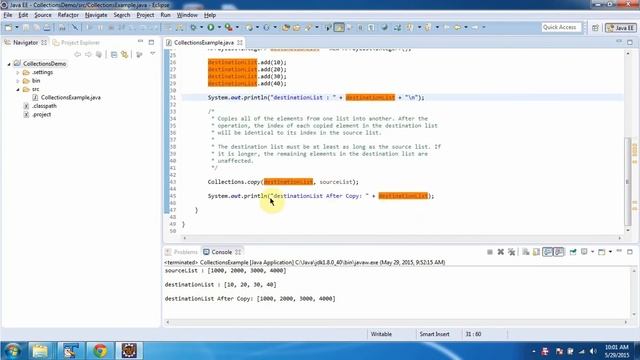Image resolution: width=640 pixels, height=360 pixels.
Task: Select the CollectionsExample.java editor tab
Action: click(204, 42)
